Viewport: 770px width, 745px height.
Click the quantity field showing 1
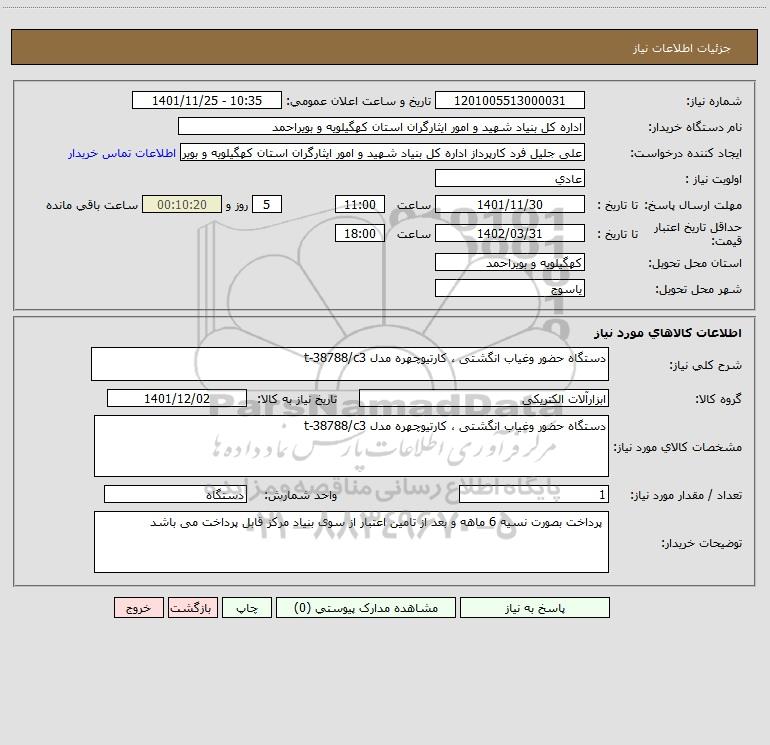pos(534,495)
